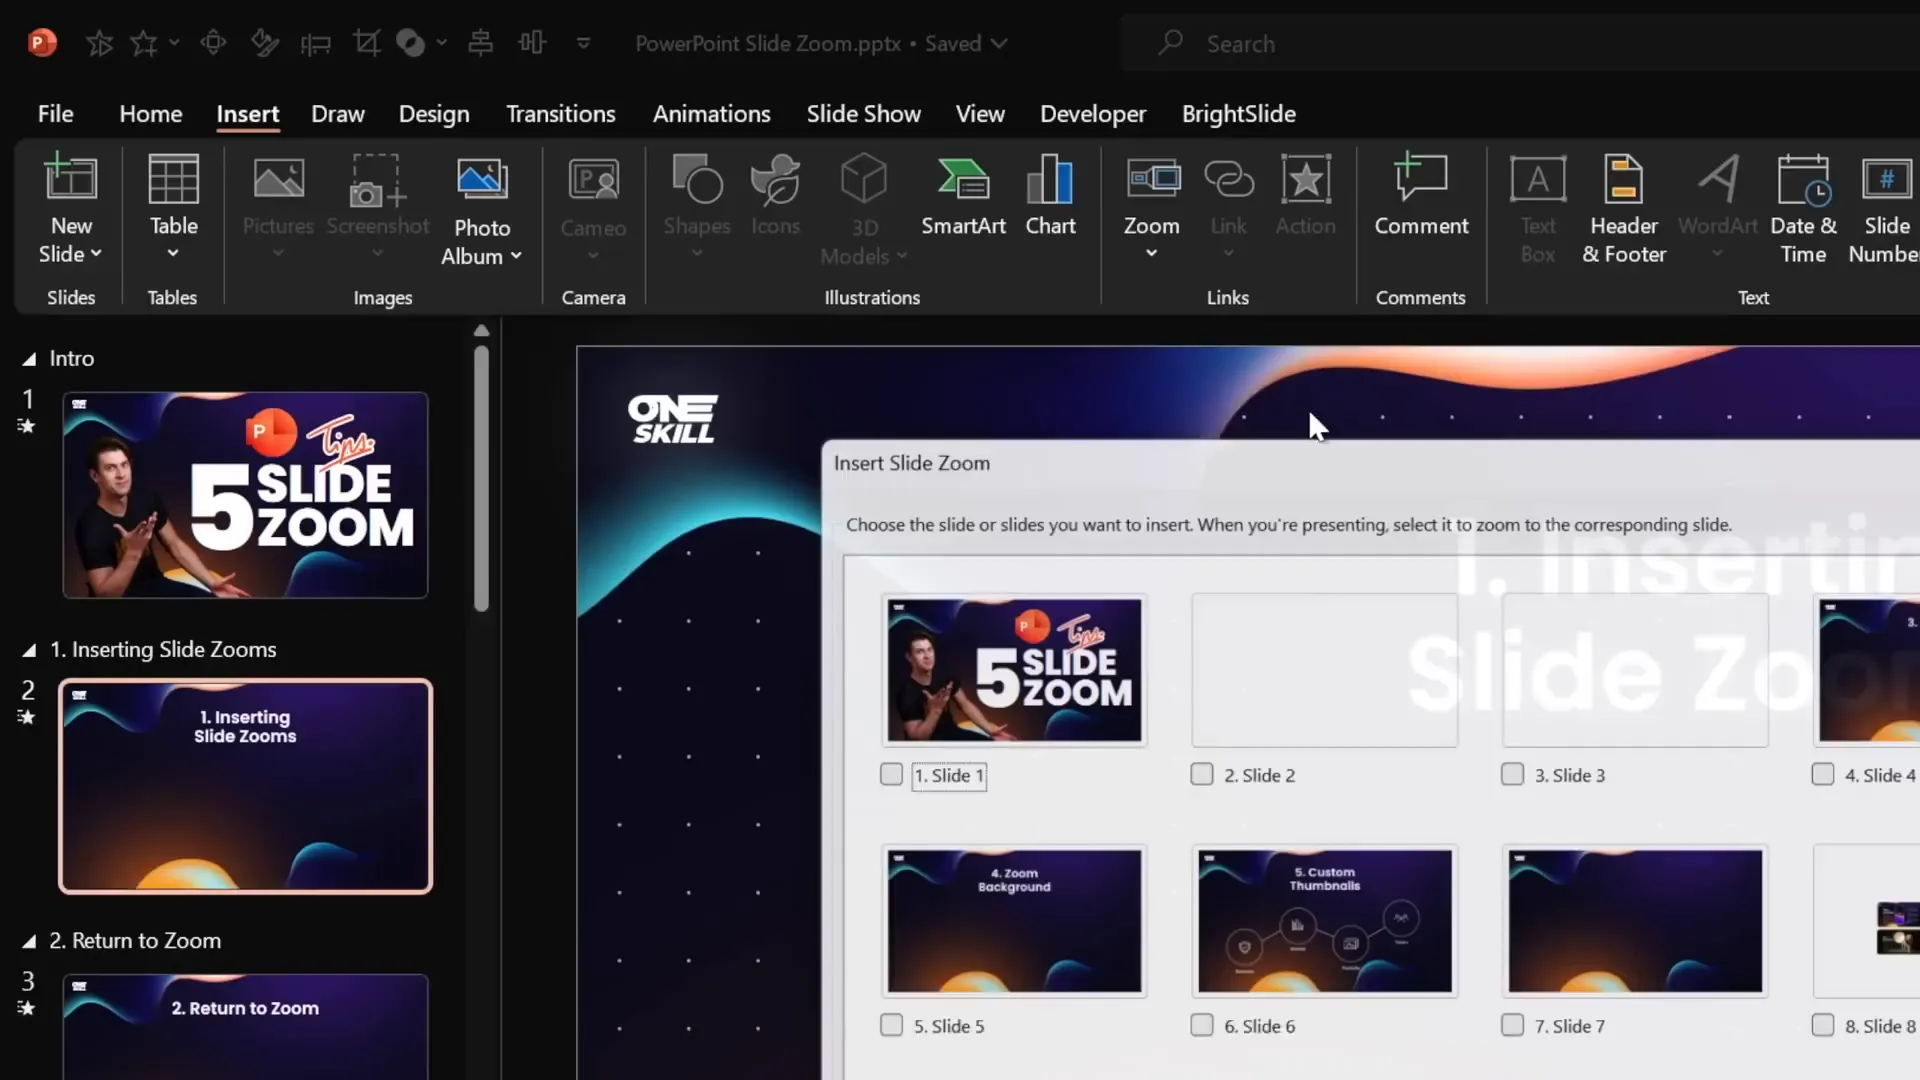This screenshot has width=1920, height=1080.
Task: Collapse '2. Return to Zoom' section
Action: pos(29,942)
